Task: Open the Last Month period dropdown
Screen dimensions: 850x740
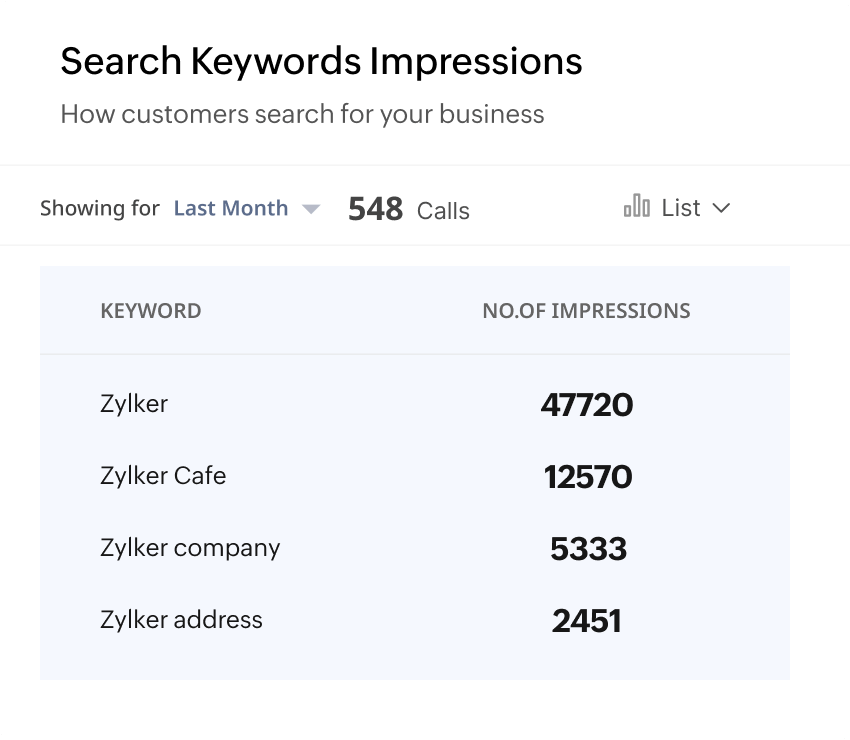Action: [x=231, y=208]
